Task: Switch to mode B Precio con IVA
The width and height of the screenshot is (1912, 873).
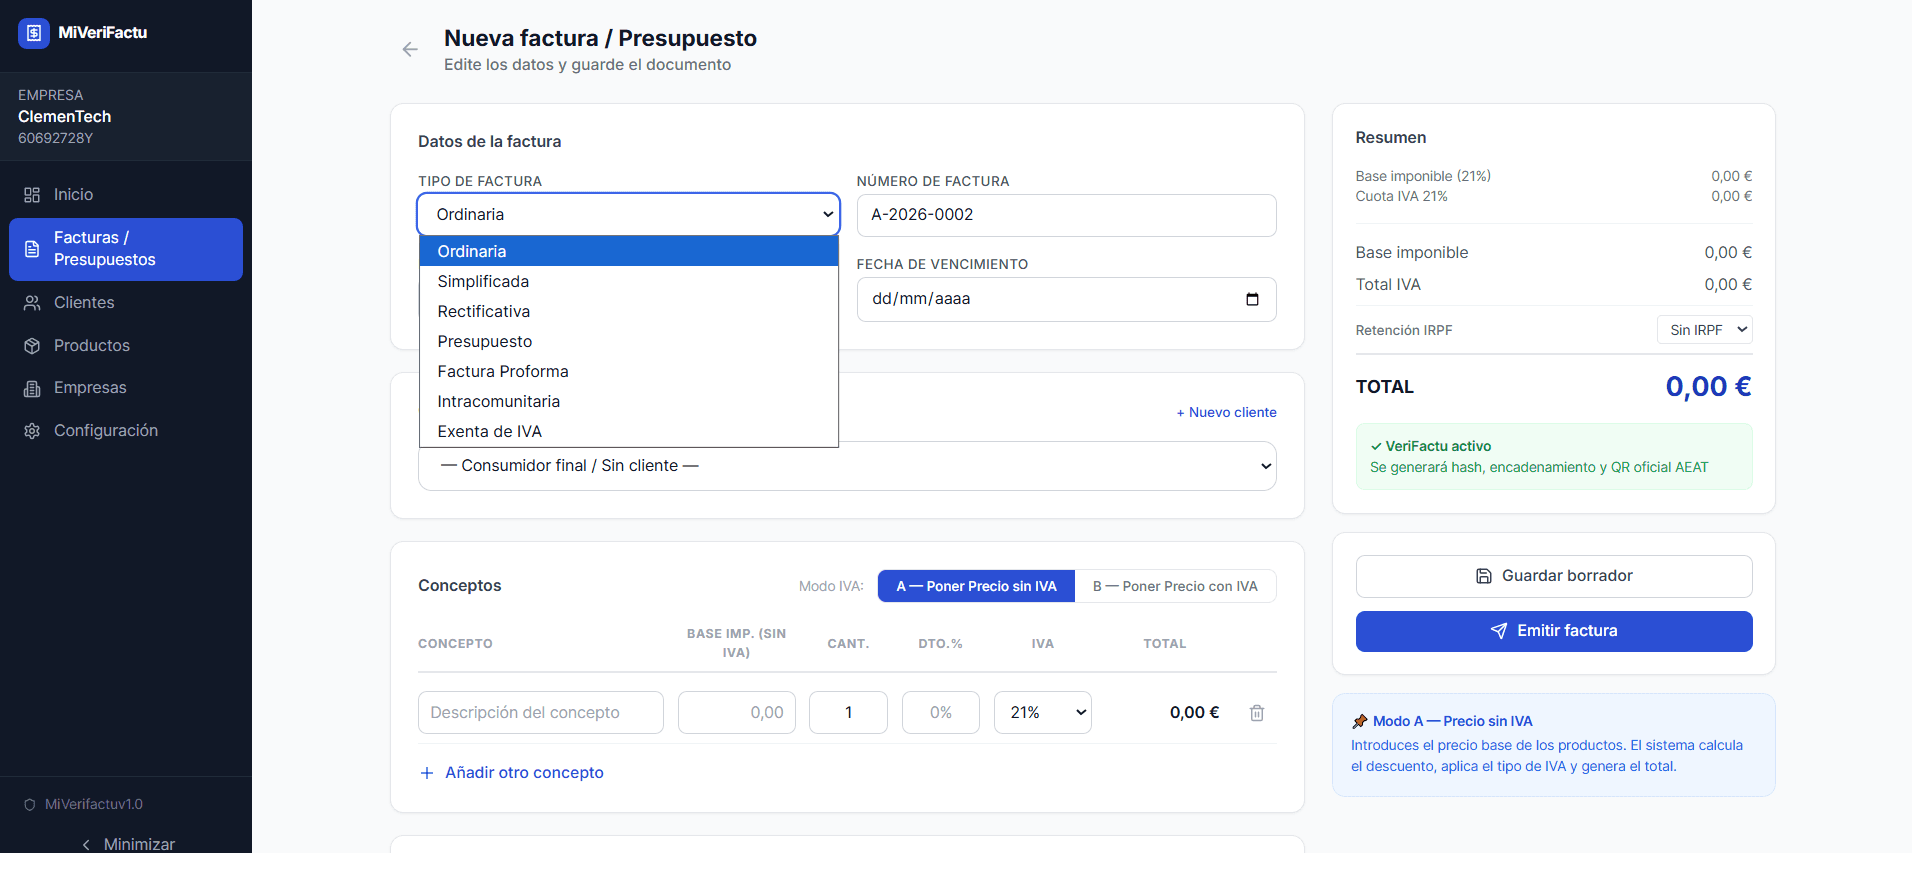Action: [x=1175, y=586]
